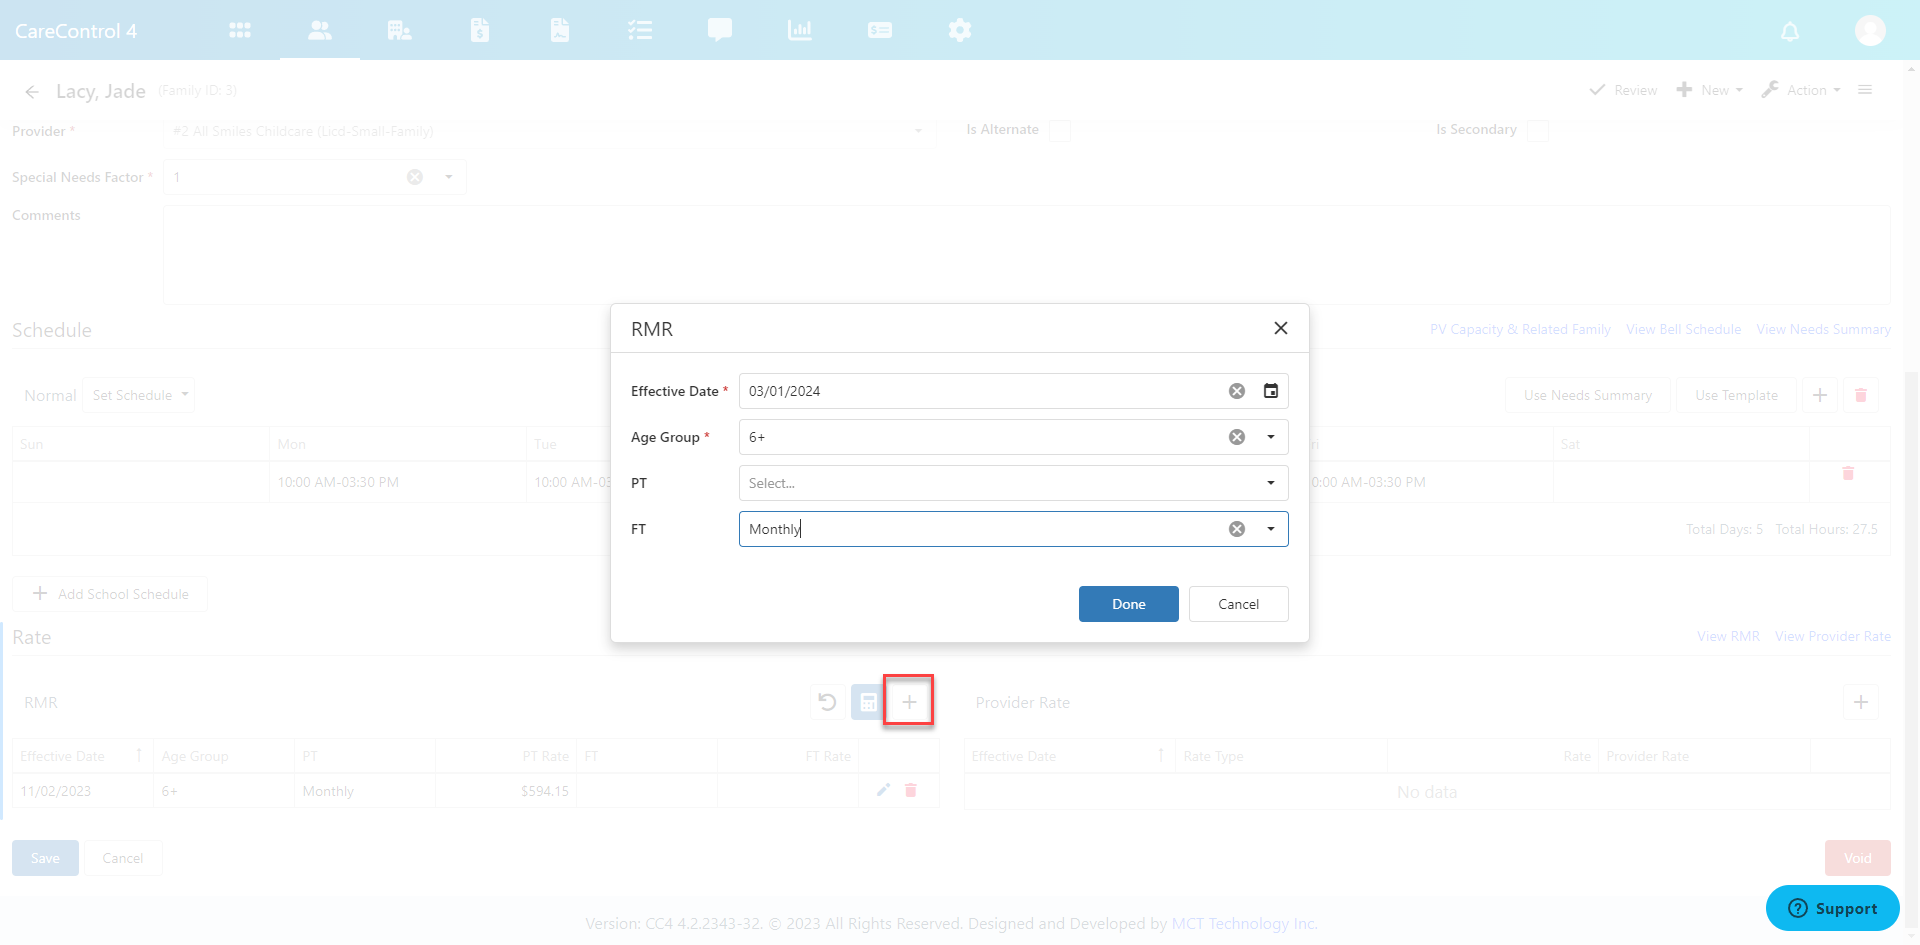
Task: Open the checklist tasks icon in top bar
Action: [640, 30]
